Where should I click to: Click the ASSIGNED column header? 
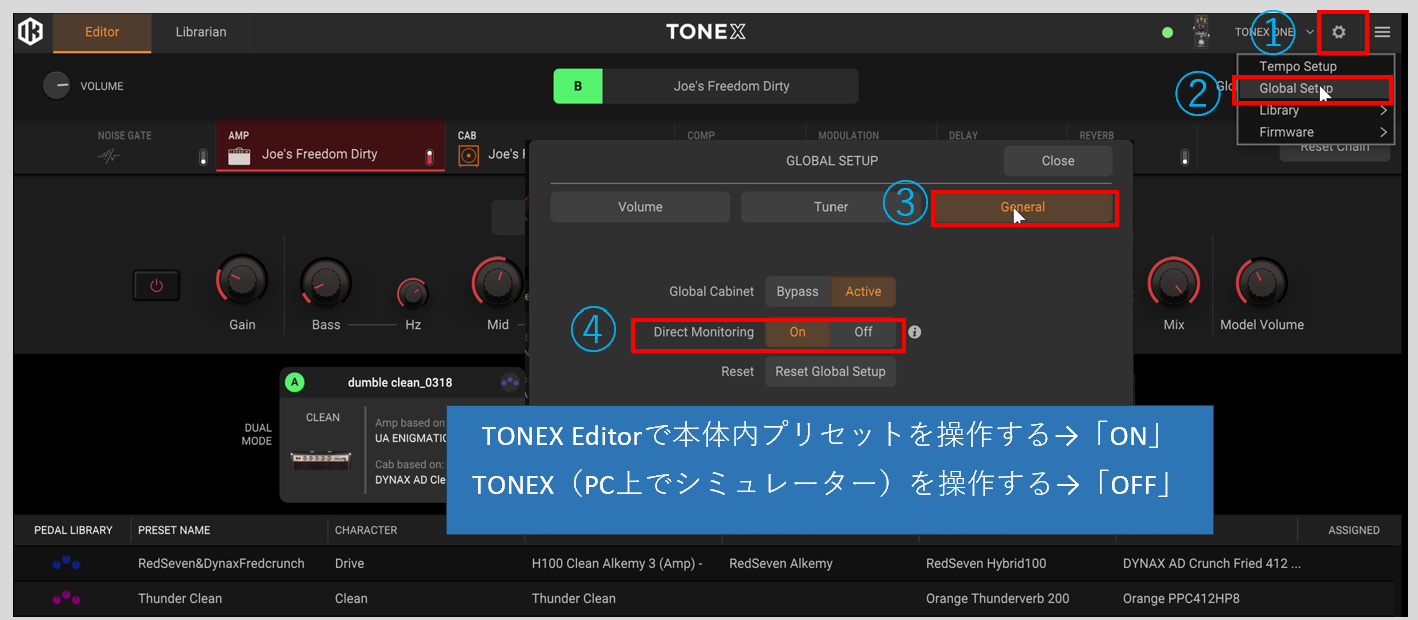pyautogui.click(x=1354, y=530)
